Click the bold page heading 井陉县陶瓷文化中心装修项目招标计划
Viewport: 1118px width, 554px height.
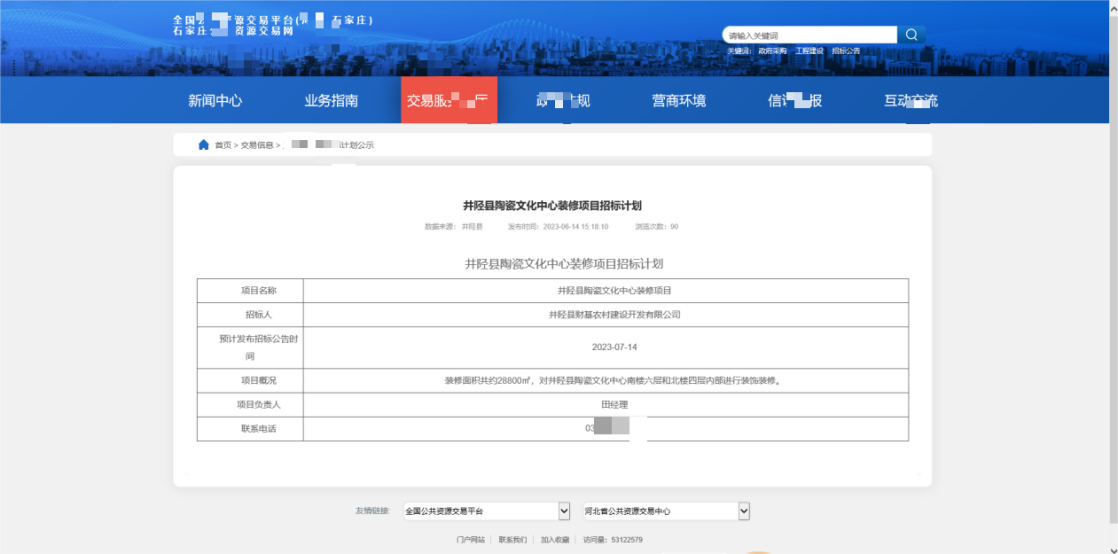pyautogui.click(x=553, y=206)
